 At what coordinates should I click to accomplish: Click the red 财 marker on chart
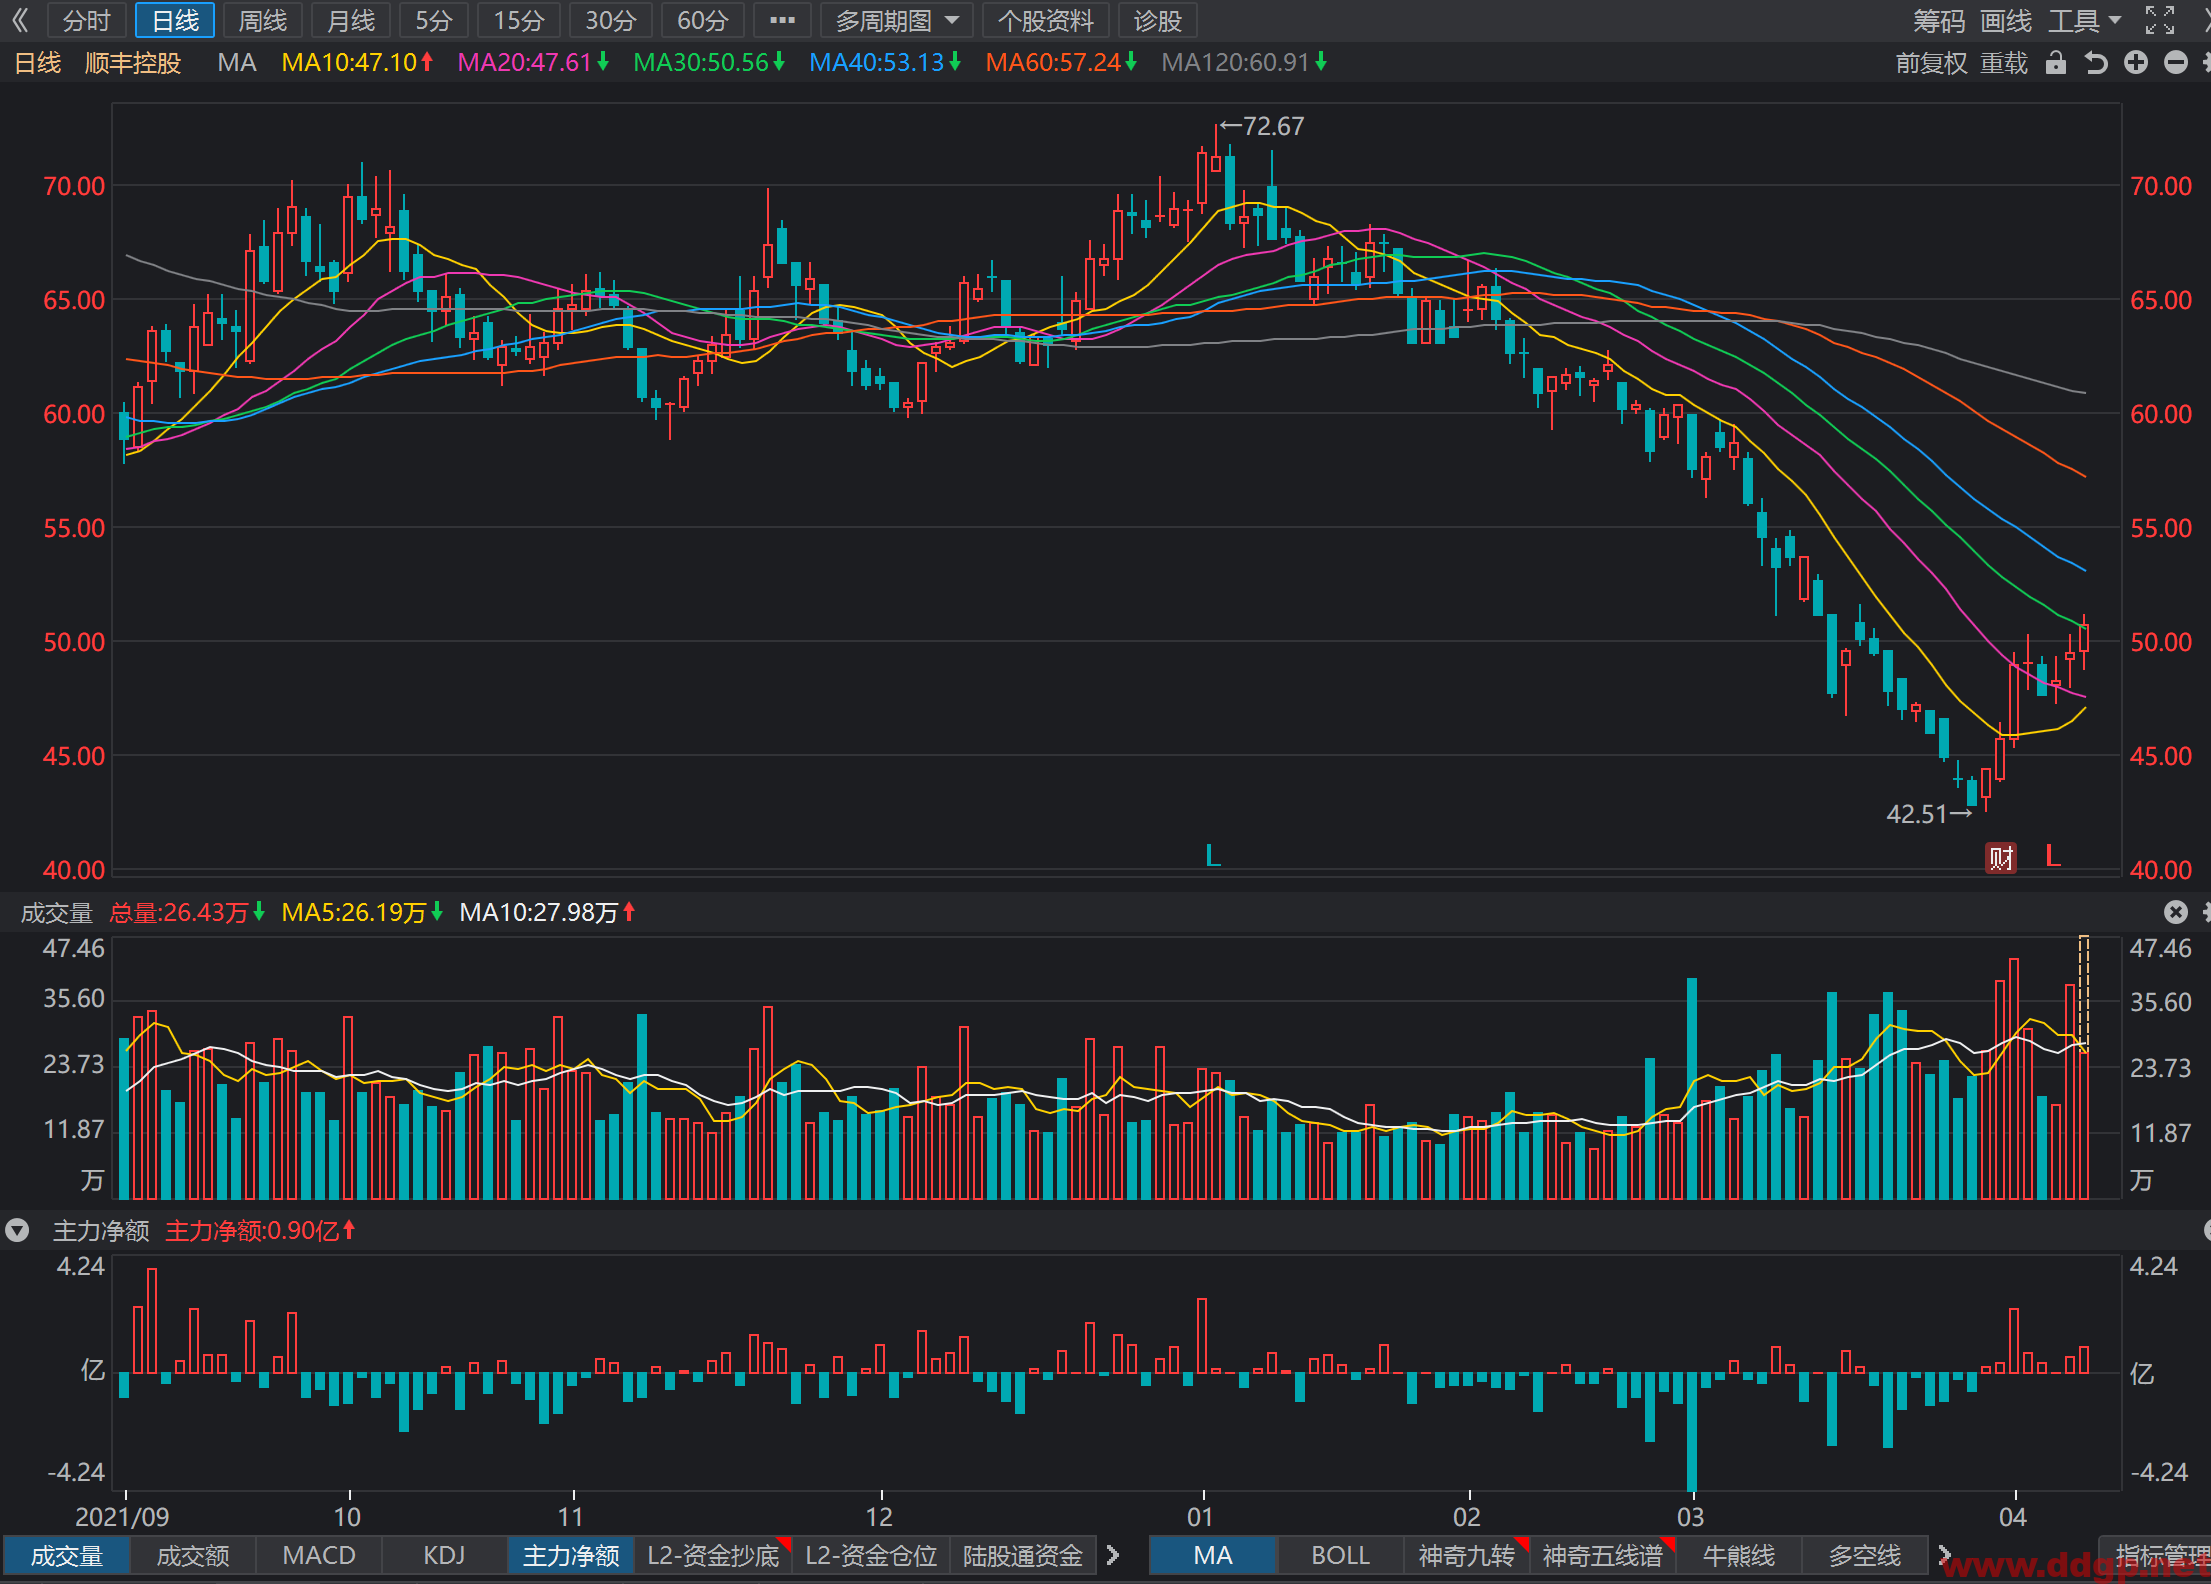(2001, 858)
